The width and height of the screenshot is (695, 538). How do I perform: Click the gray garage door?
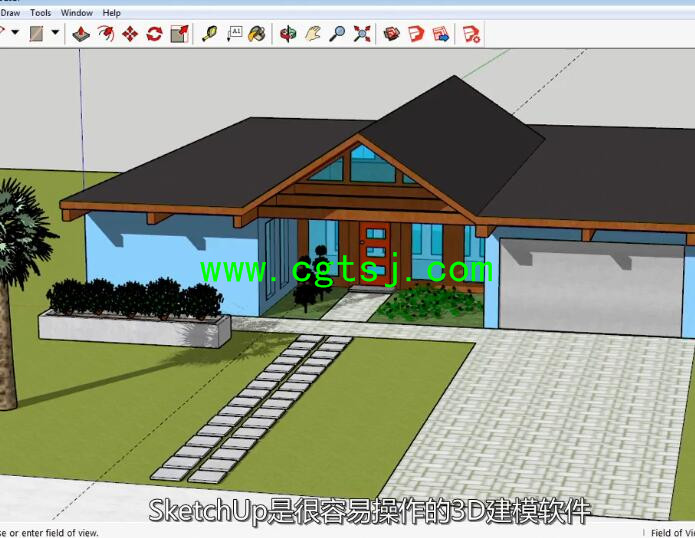coord(591,288)
